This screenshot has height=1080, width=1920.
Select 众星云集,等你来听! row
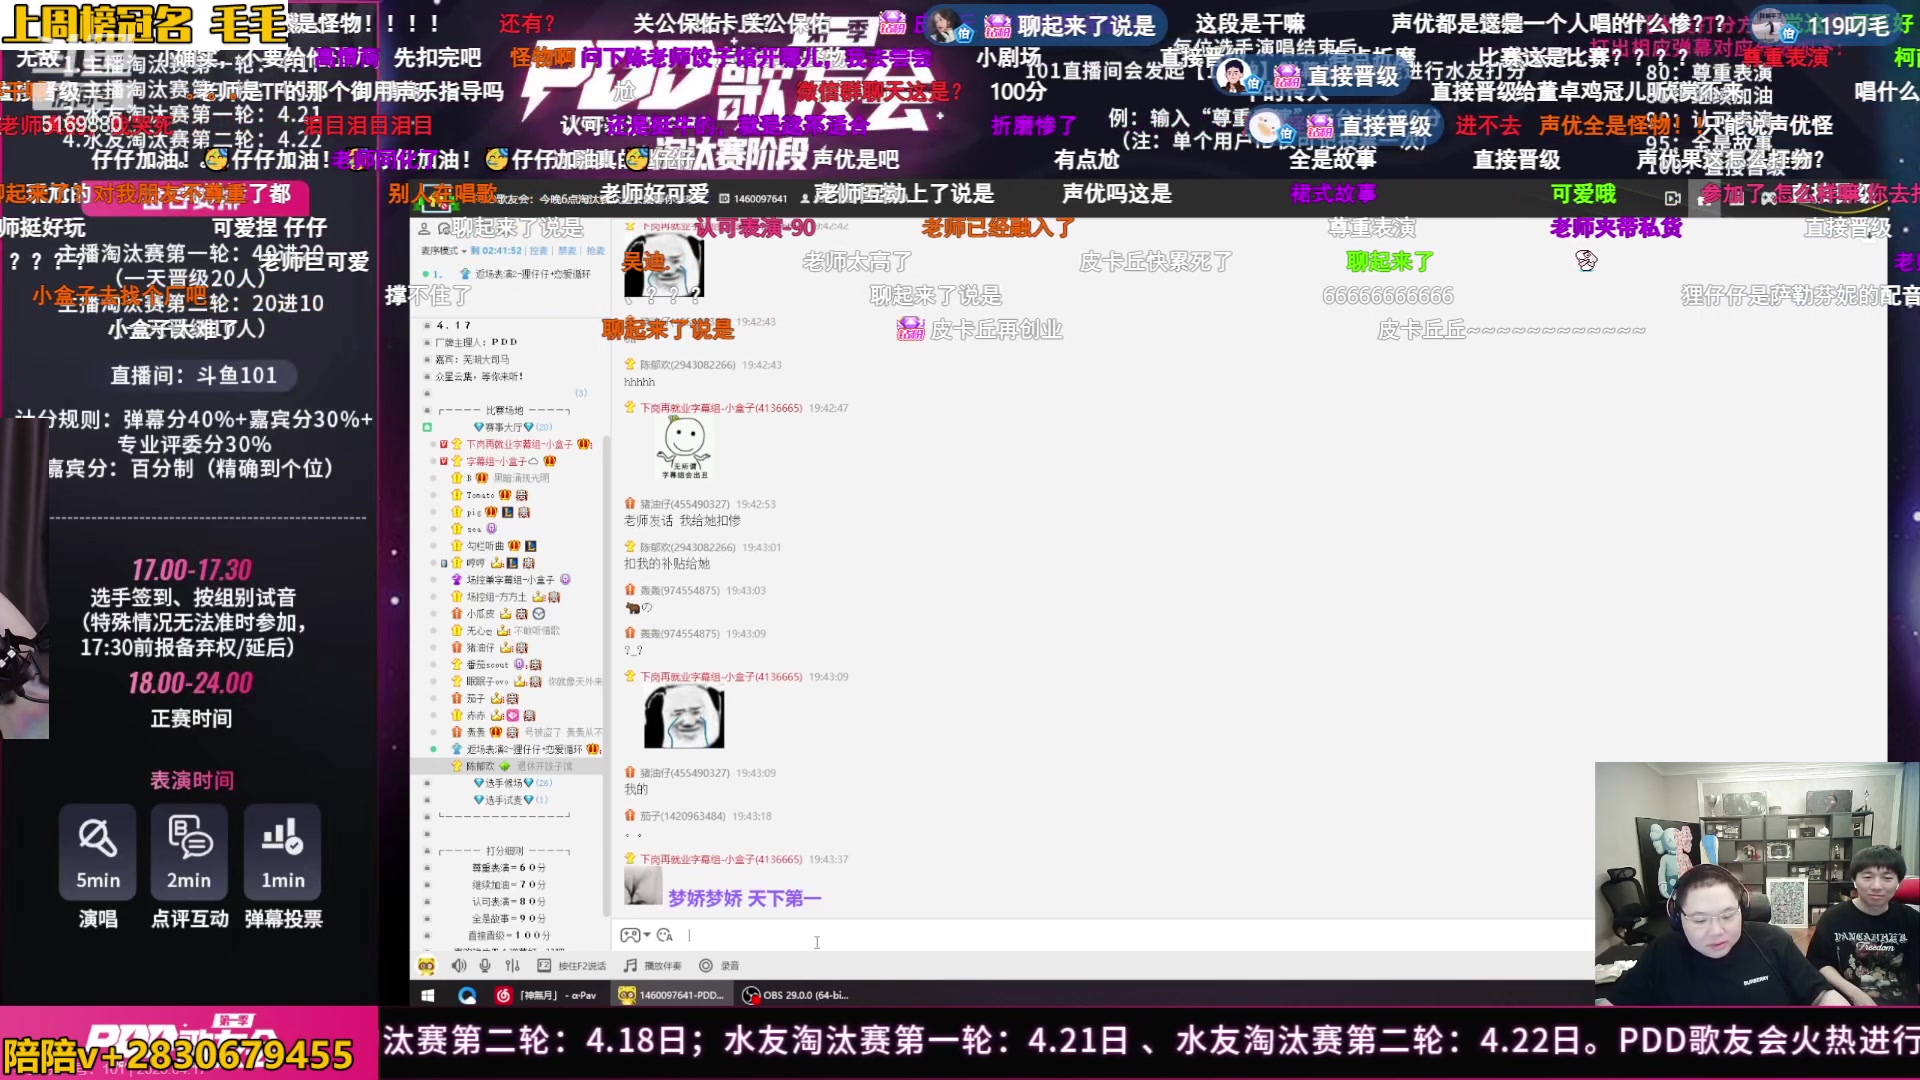(480, 376)
